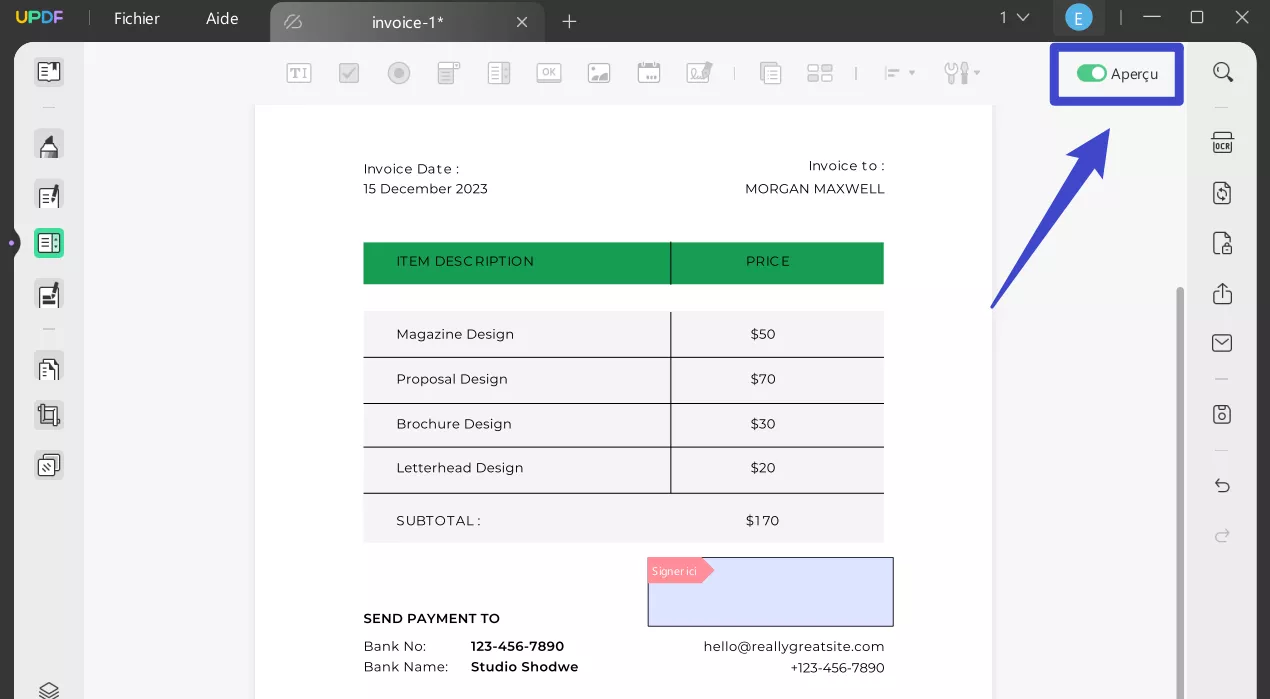Image resolution: width=1270 pixels, height=699 pixels.
Task: Select the text field form tool
Action: 298,72
